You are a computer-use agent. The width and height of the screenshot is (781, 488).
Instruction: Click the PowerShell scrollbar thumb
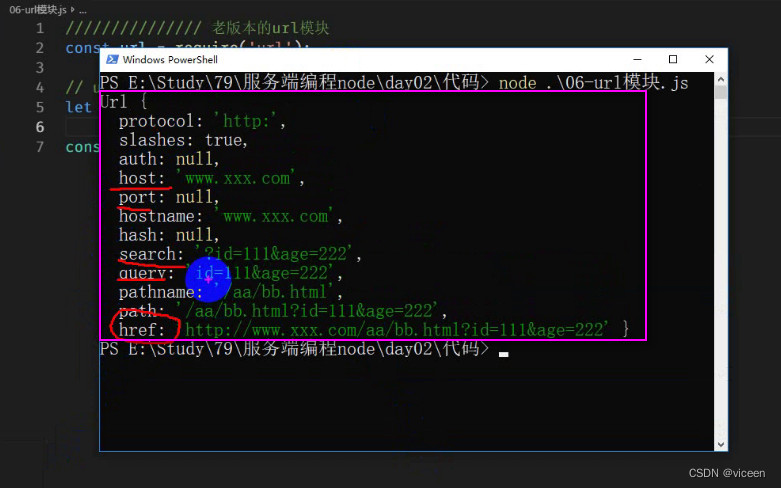tap(721, 93)
